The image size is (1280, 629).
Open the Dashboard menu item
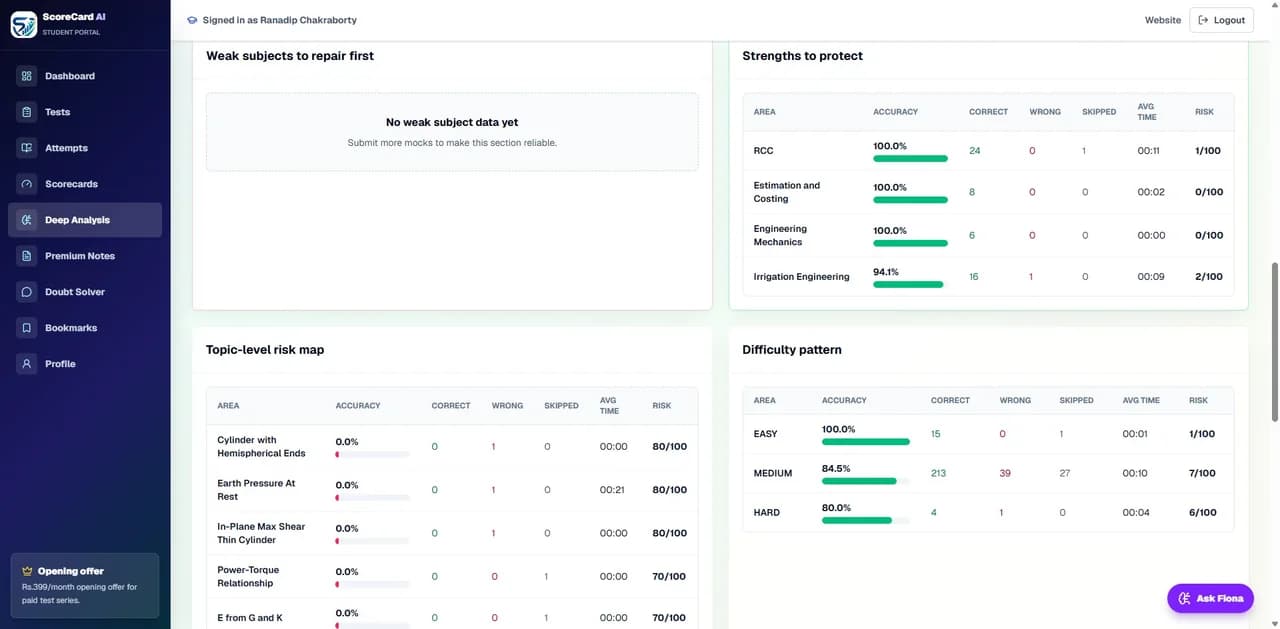85,76
